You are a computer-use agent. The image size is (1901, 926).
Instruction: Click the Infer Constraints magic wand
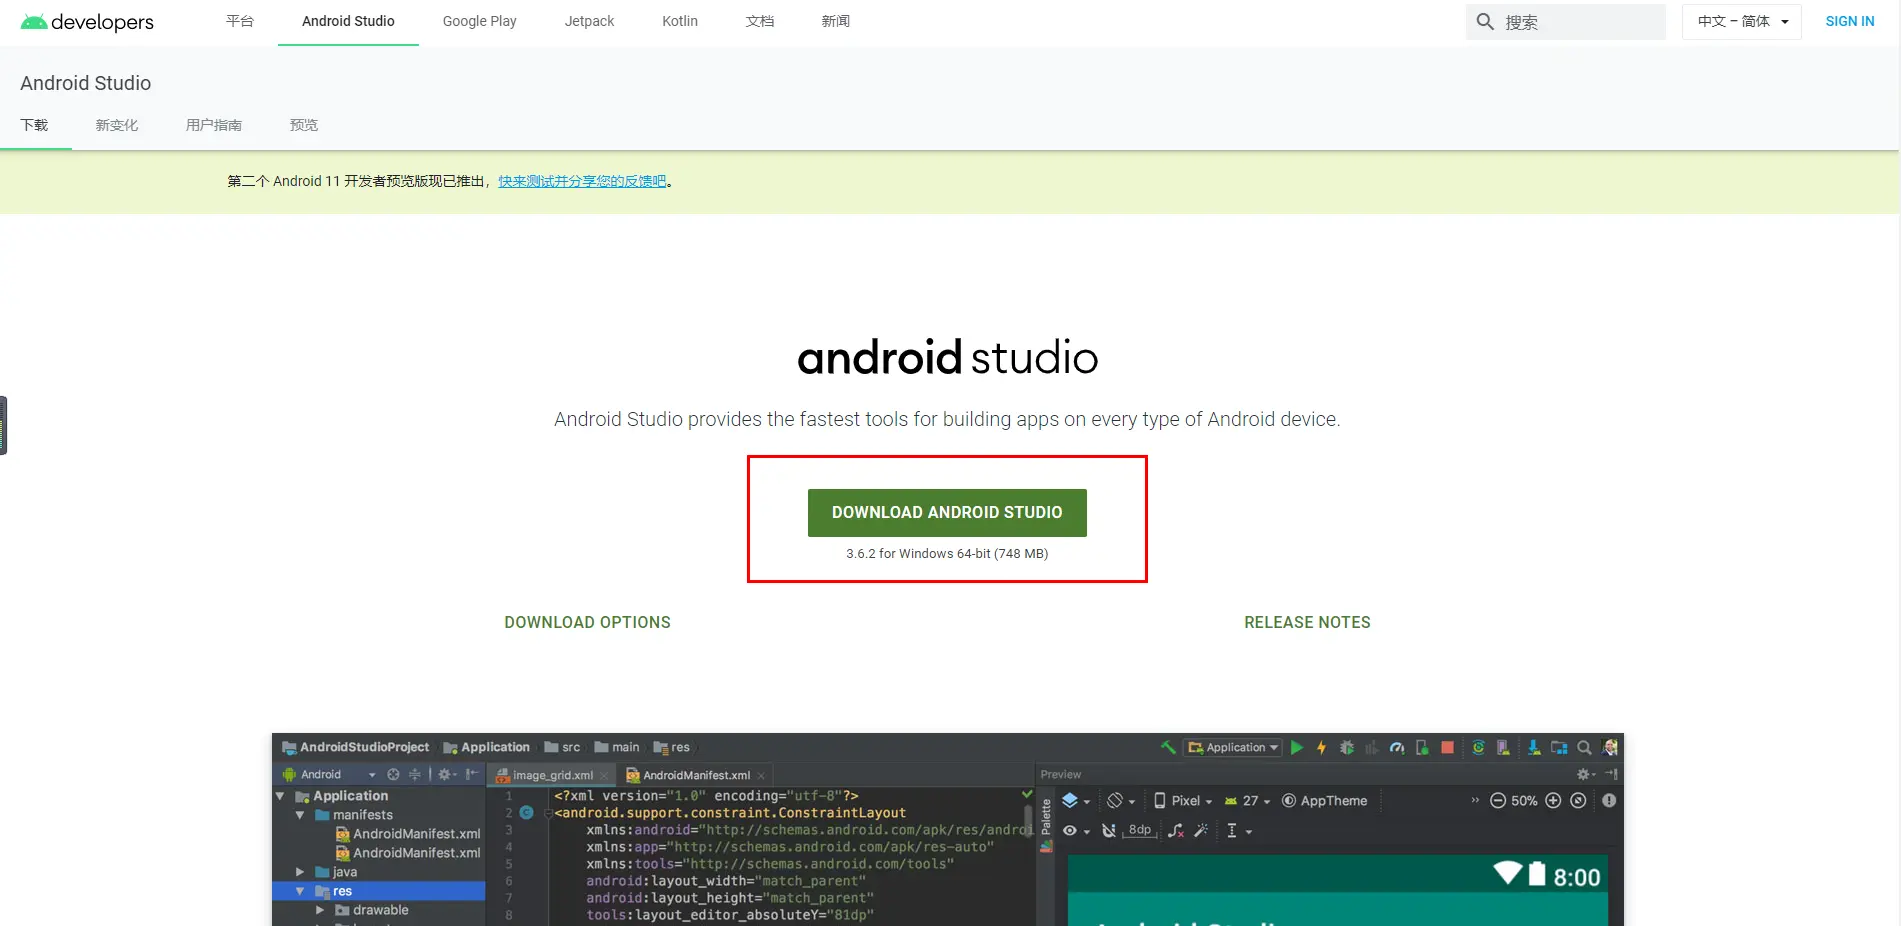point(1201,830)
